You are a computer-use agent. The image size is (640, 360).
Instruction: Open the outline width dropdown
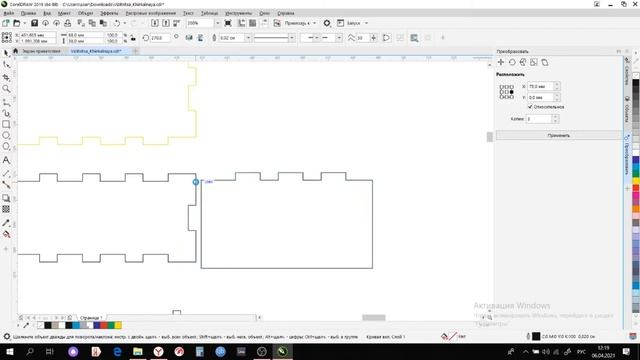tap(248, 38)
